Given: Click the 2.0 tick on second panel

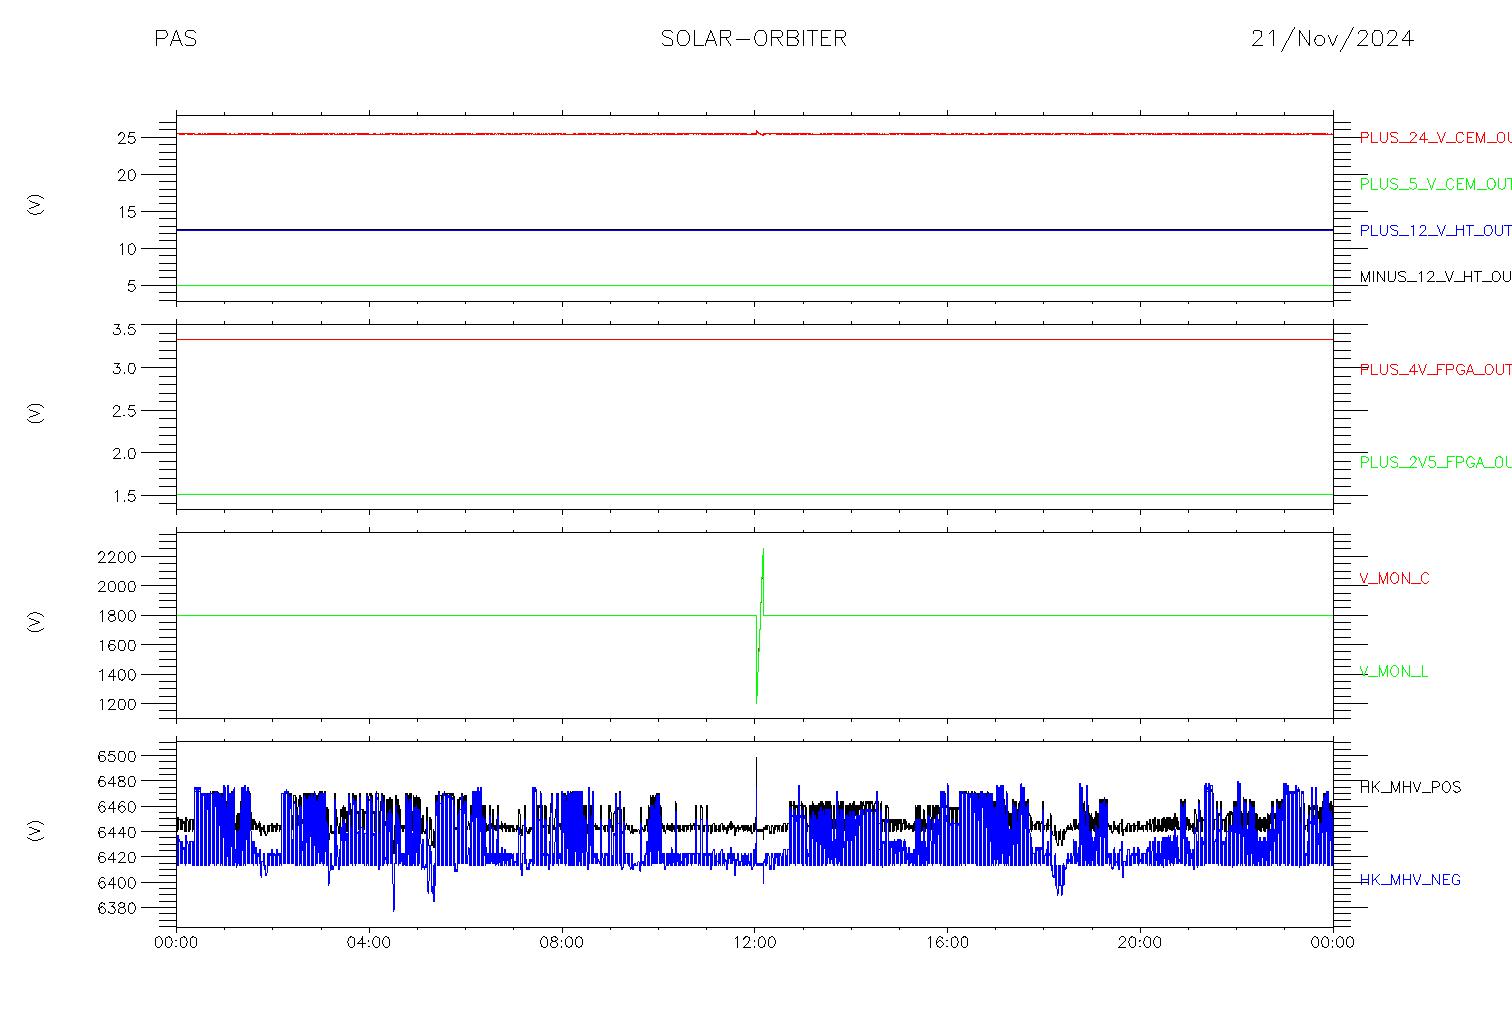Looking at the screenshot, I should [124, 453].
